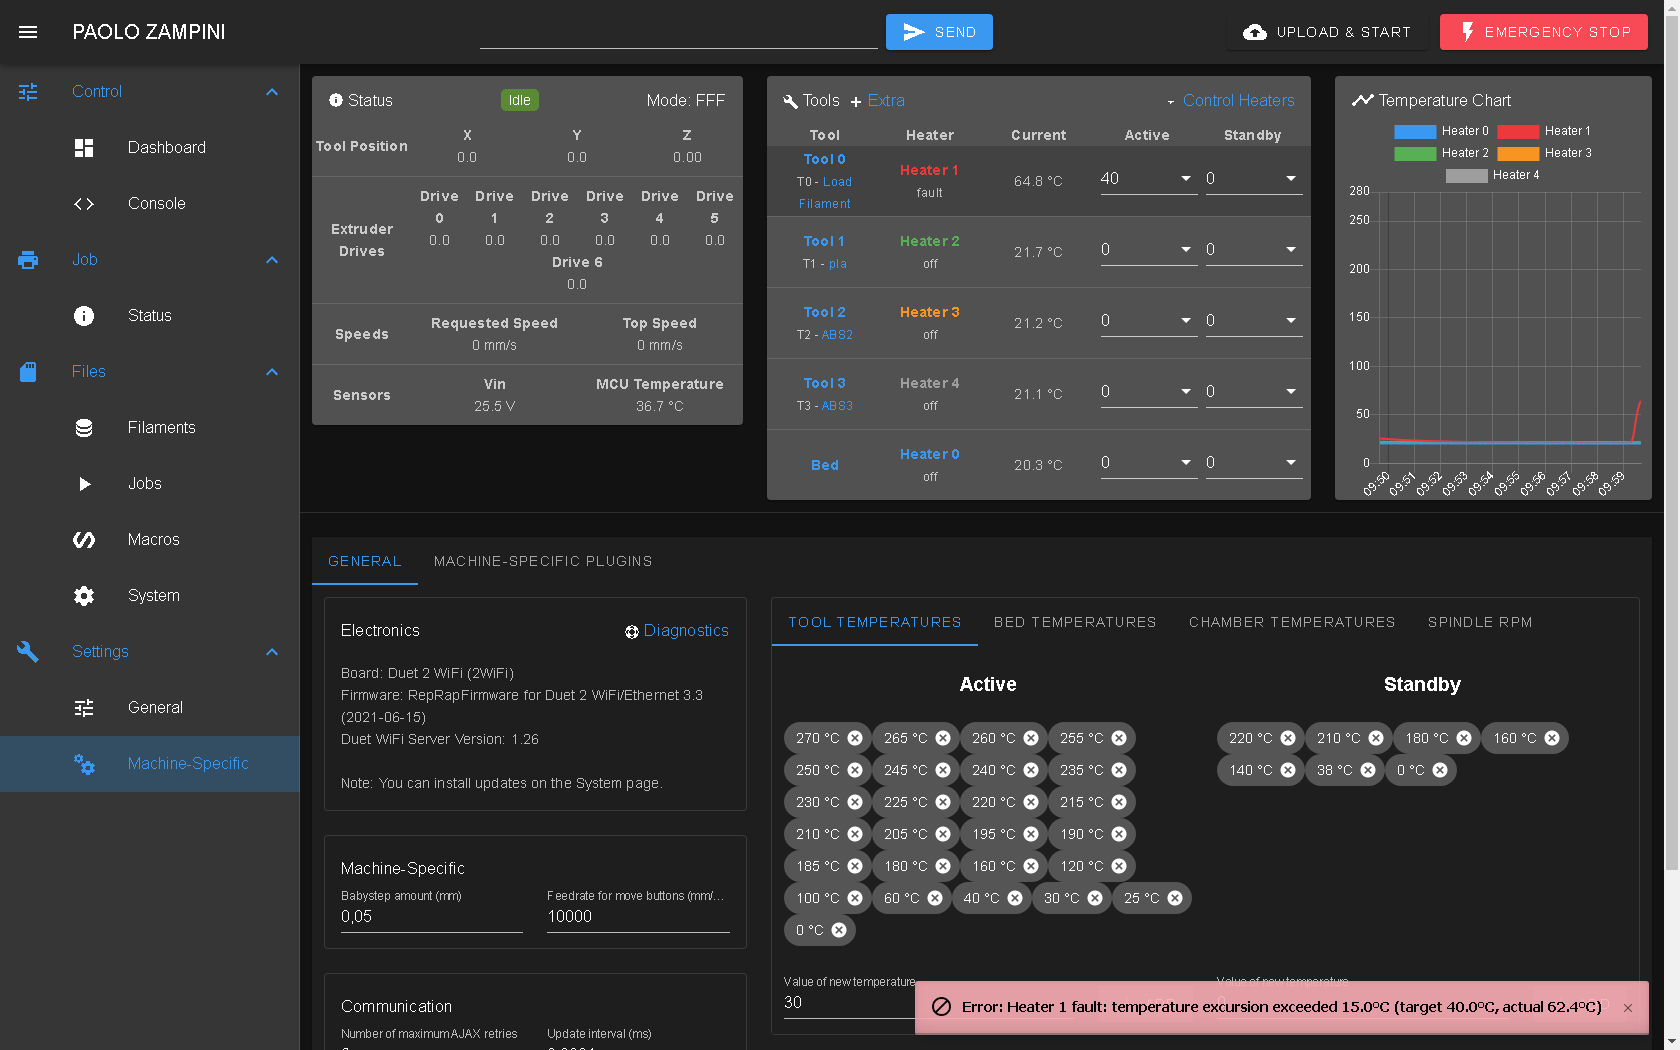Open Tool 1 active temperature dropdown
This screenshot has height=1050, width=1680.
click(1186, 250)
